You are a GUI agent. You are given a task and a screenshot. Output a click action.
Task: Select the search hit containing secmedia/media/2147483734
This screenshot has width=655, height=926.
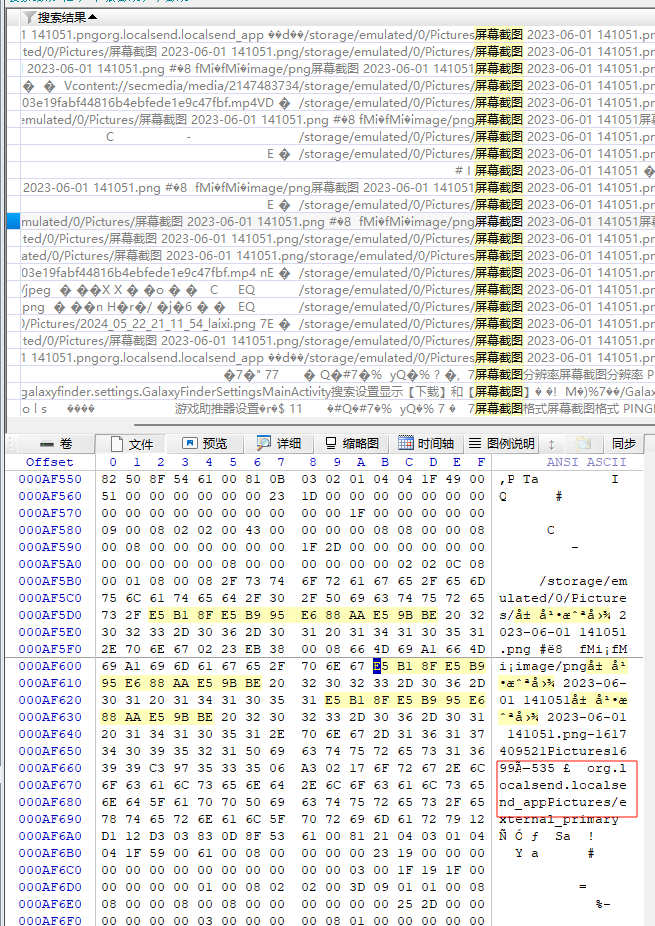tap(338, 86)
